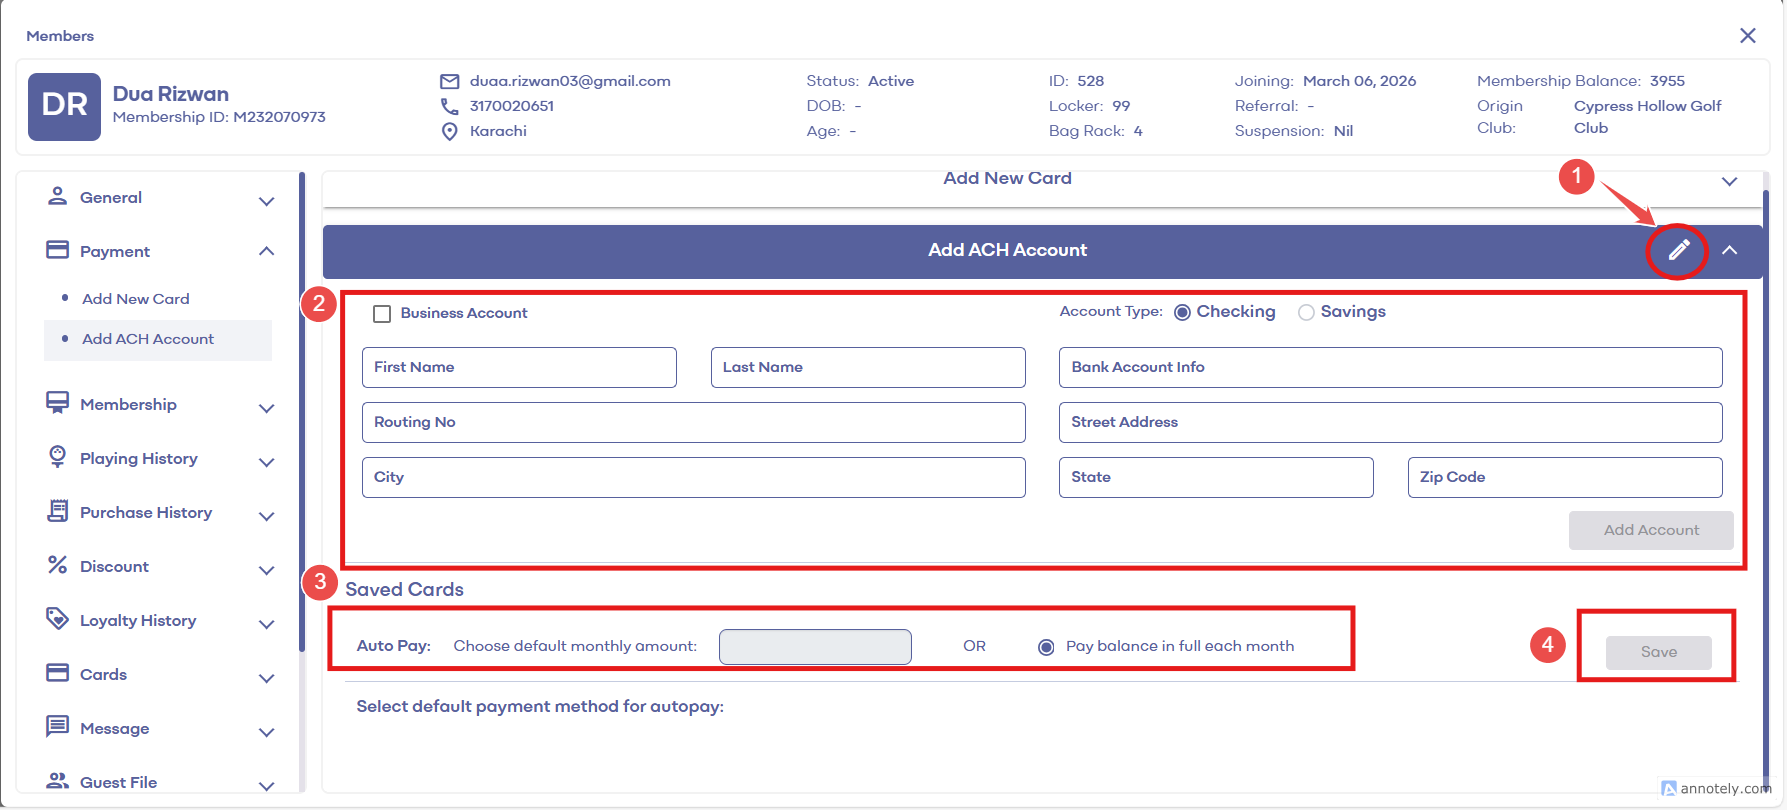Click the Purchase History receipt icon
Viewport: 1787px width, 810px height.
coord(57,511)
